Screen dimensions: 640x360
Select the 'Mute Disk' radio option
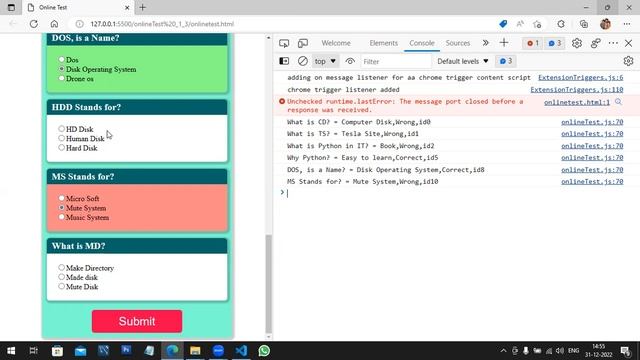coord(61,287)
